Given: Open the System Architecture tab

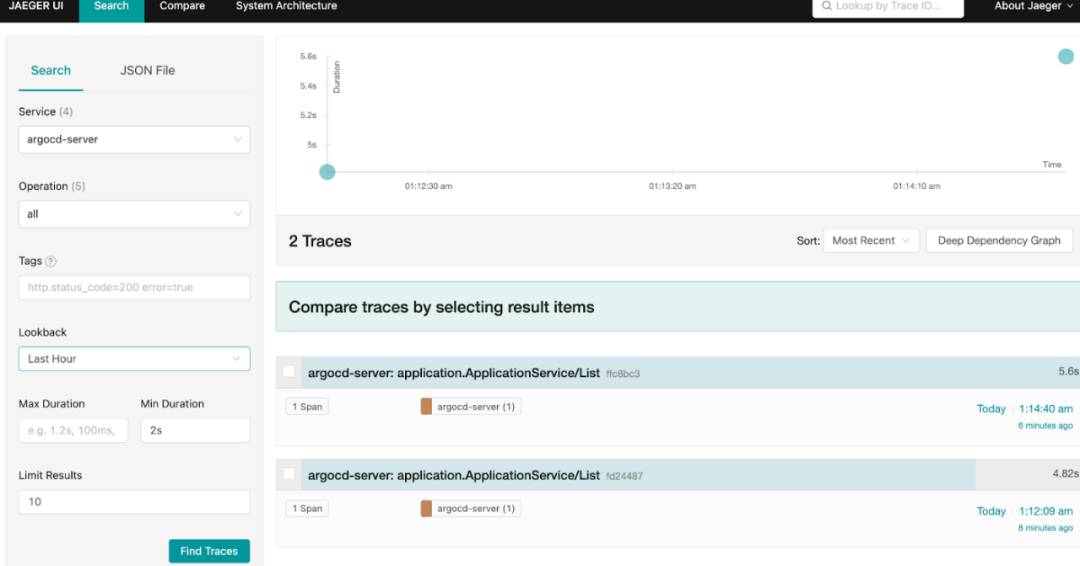Looking at the screenshot, I should [287, 6].
